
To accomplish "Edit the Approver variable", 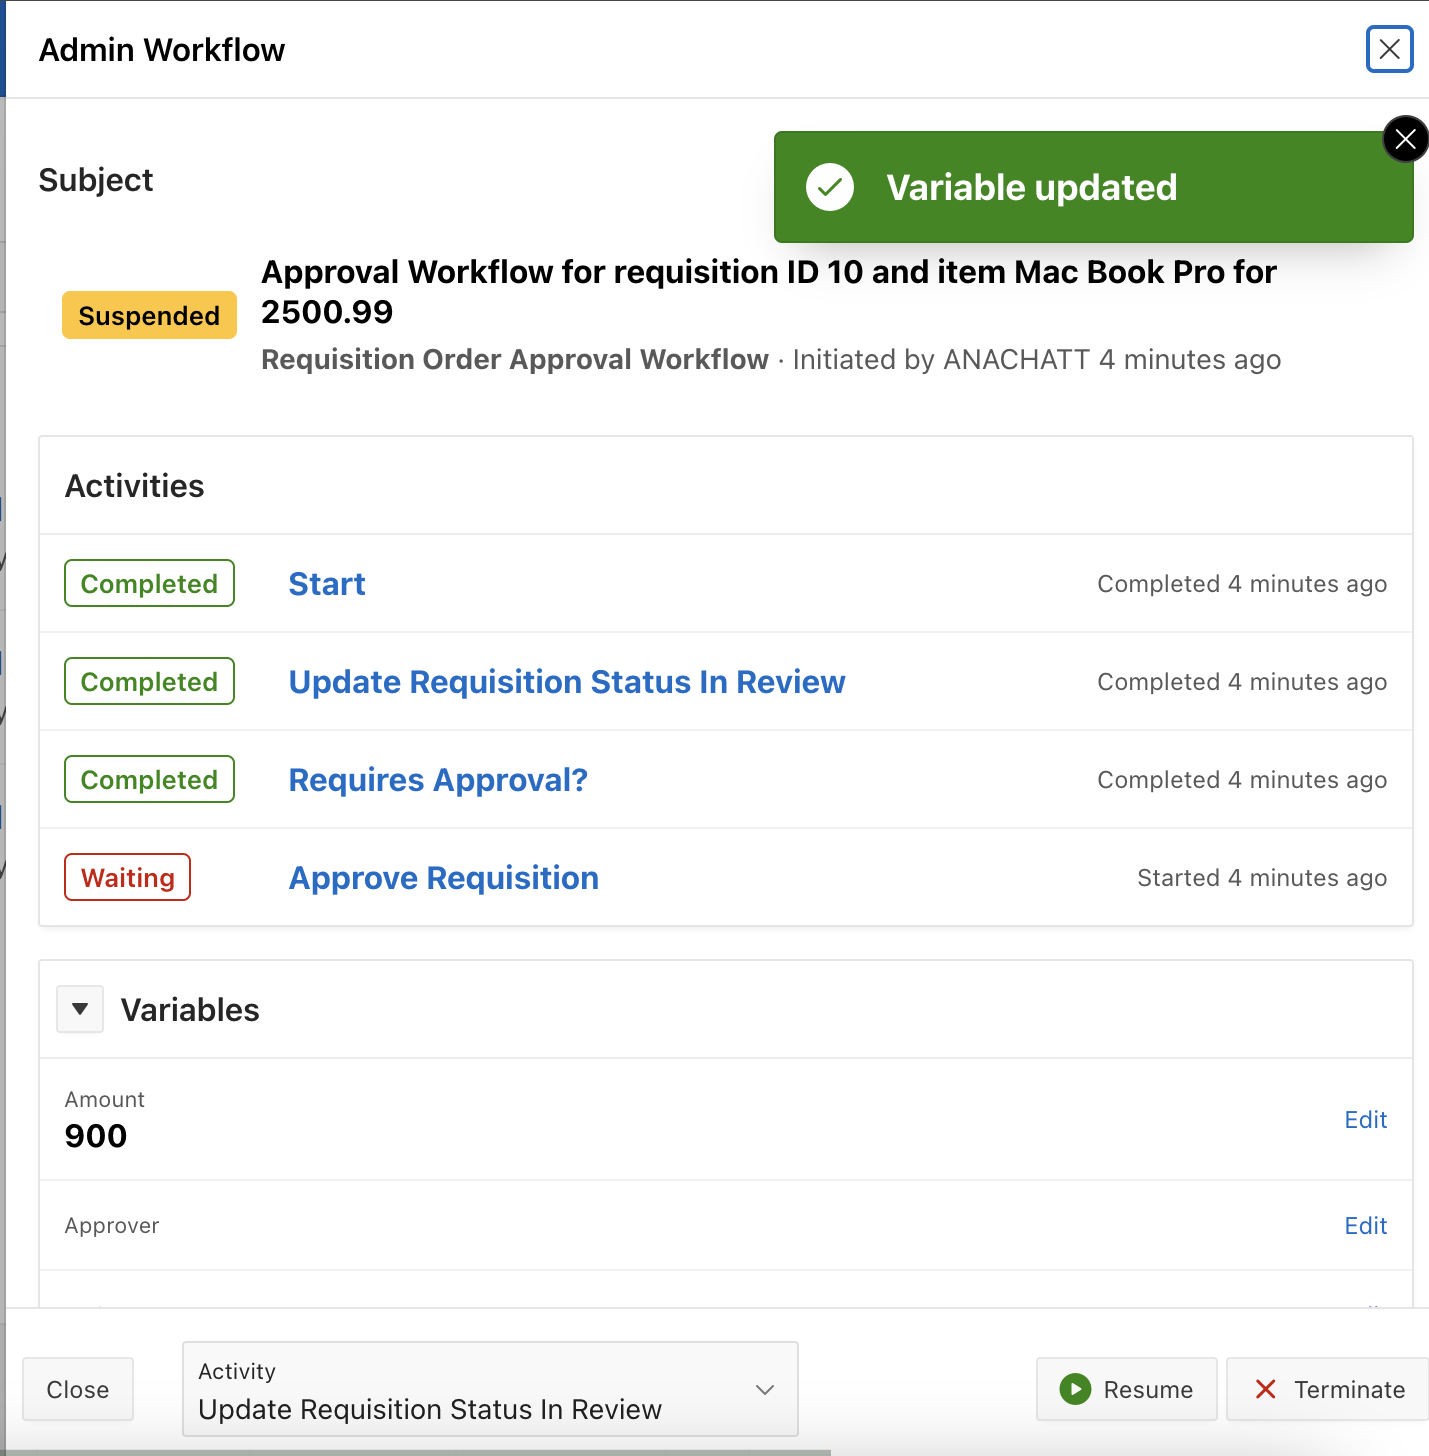I will [x=1365, y=1226].
